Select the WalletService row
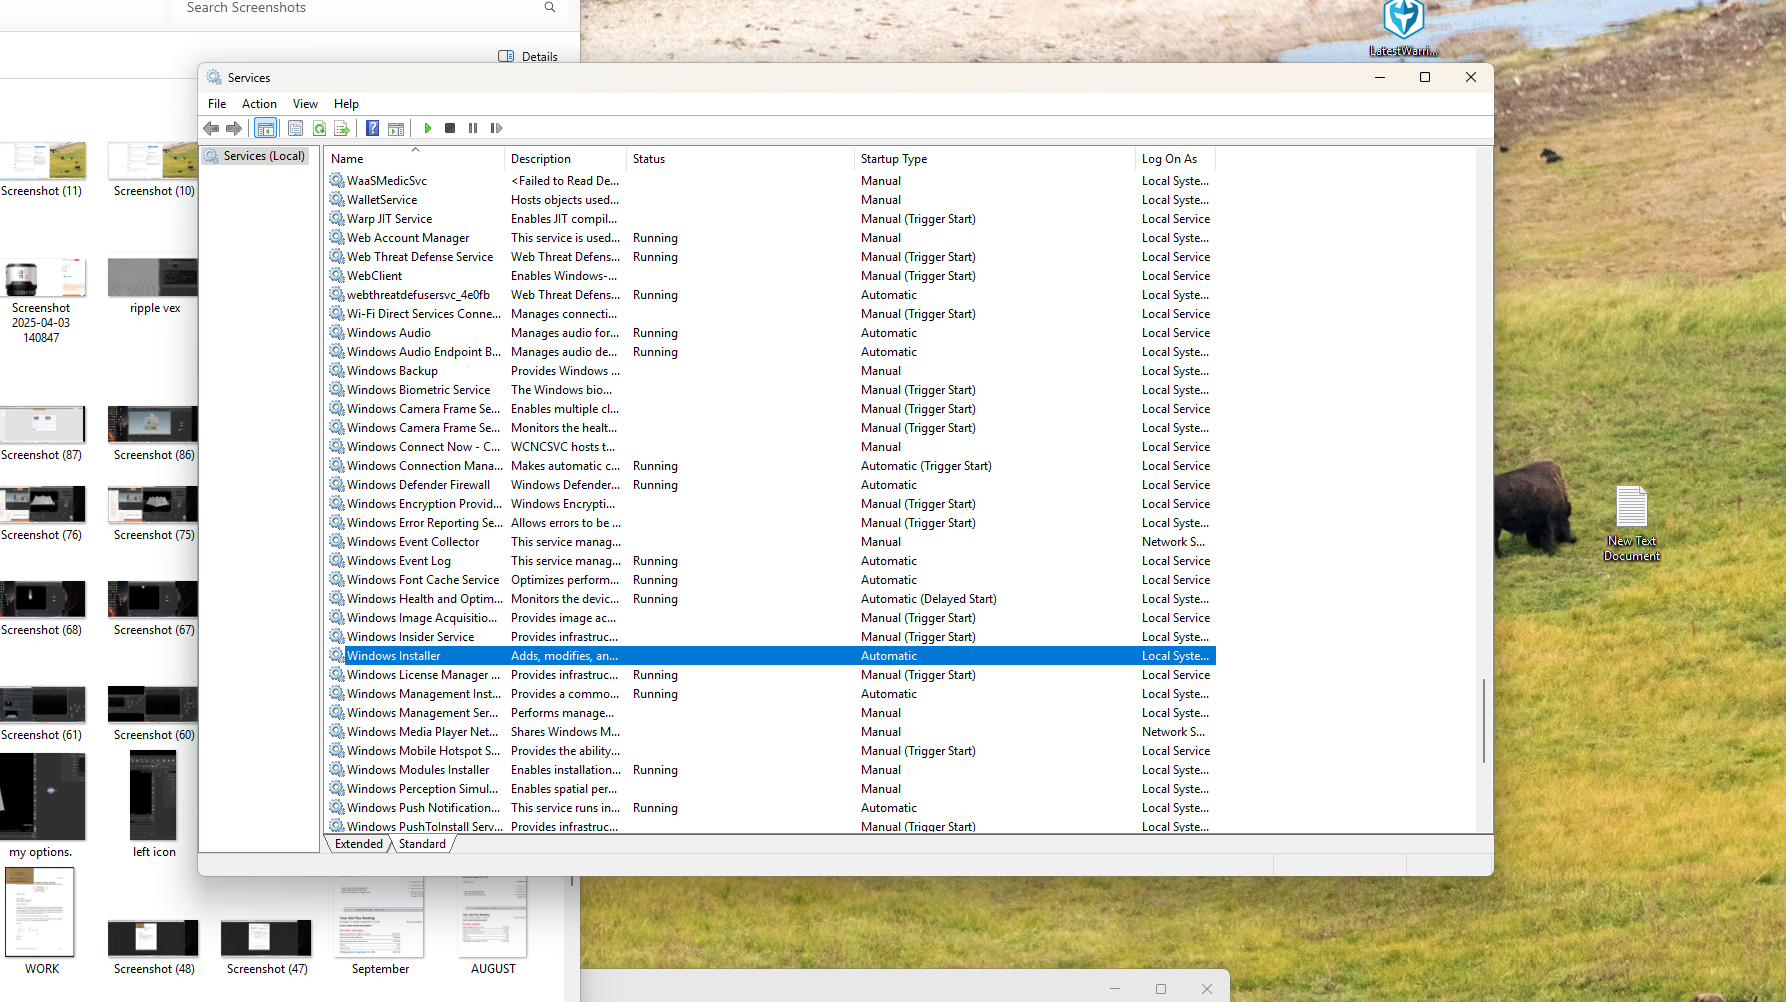1786x1002 pixels. tap(771, 200)
